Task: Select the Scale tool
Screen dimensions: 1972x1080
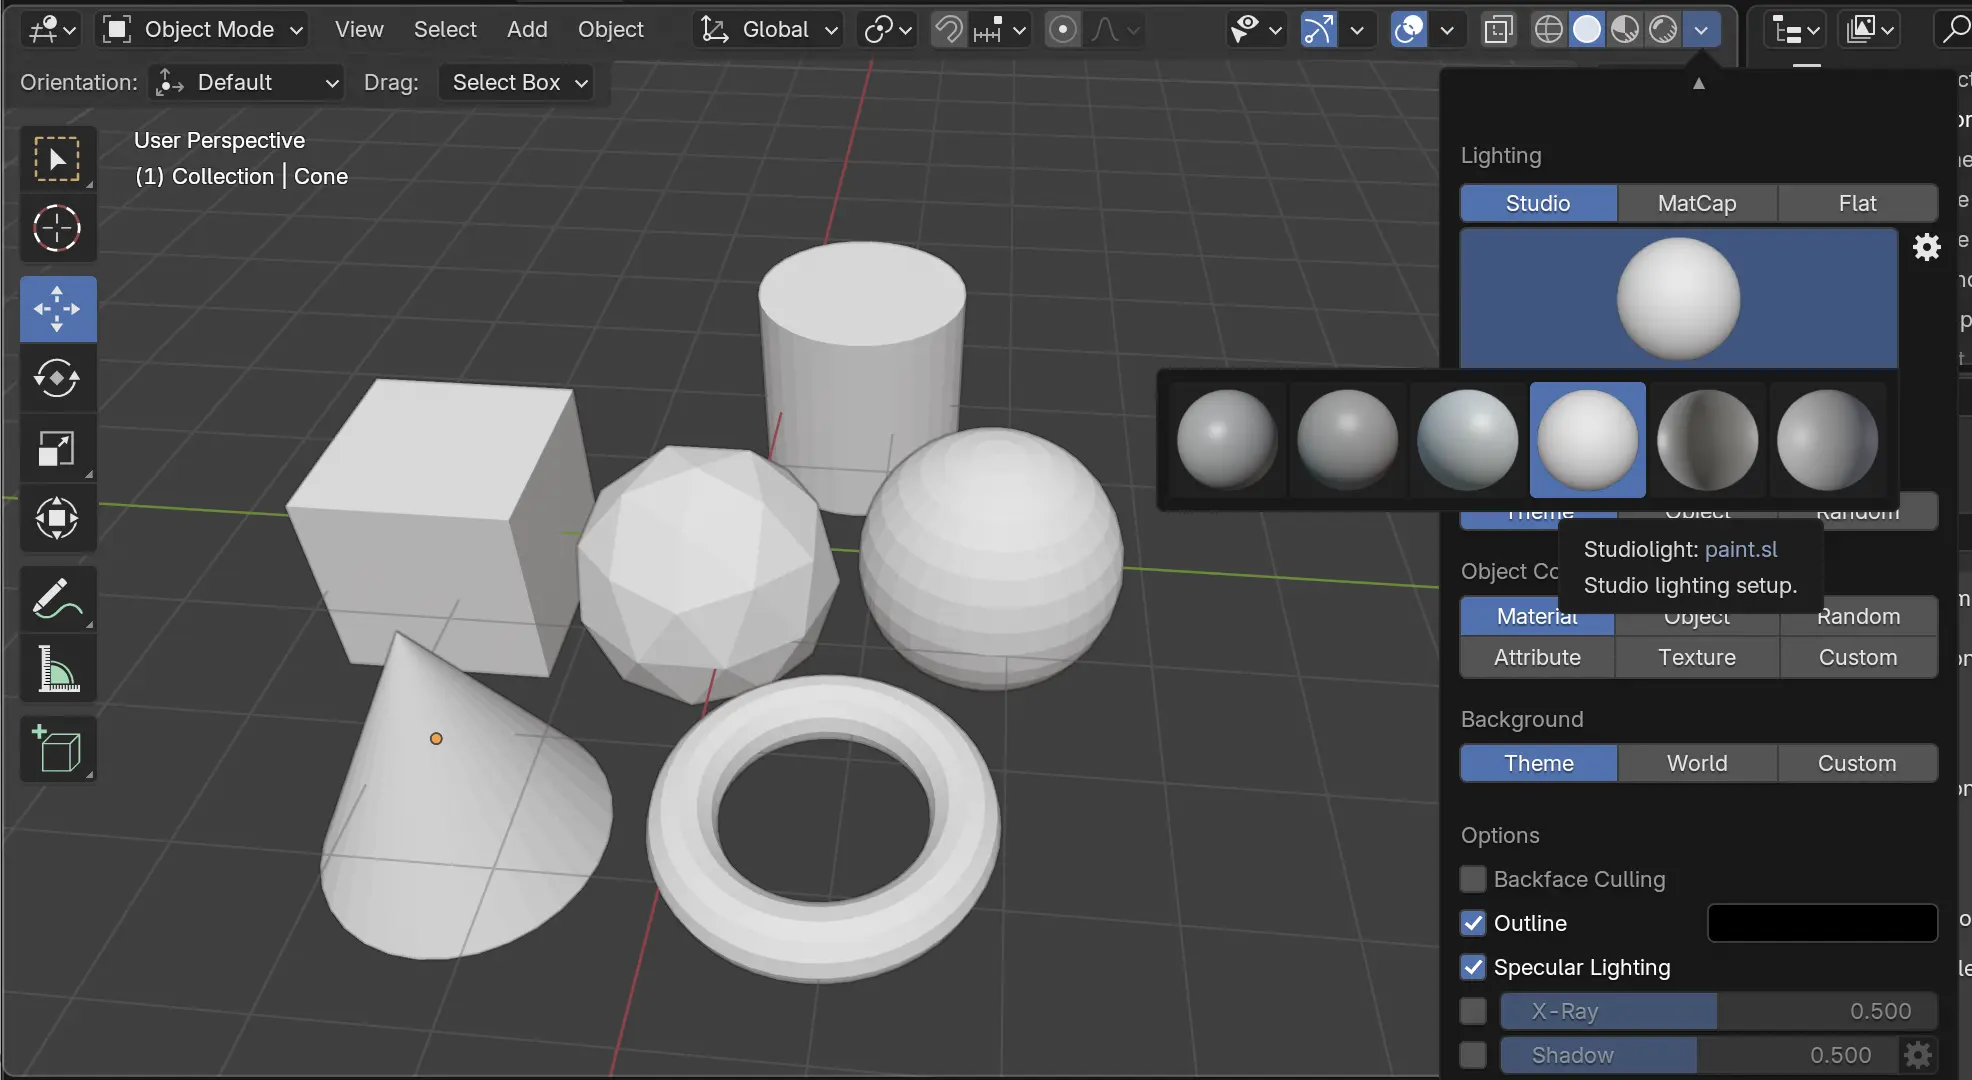Action: coord(57,449)
